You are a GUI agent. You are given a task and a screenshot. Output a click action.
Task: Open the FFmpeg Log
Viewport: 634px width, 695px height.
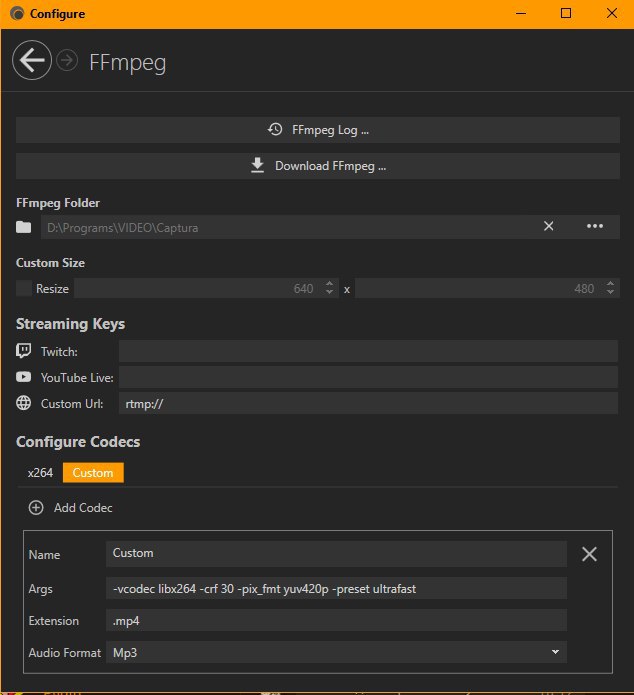click(x=317, y=130)
